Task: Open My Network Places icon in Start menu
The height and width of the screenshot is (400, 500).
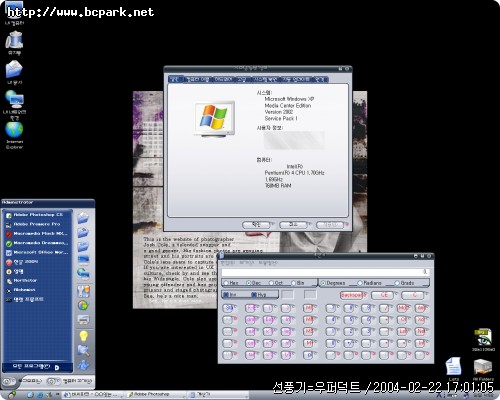Action: tap(83, 273)
